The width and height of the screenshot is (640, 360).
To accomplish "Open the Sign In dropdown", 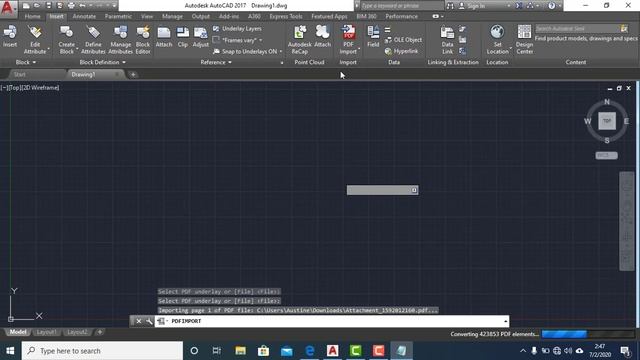I will coord(508,6).
